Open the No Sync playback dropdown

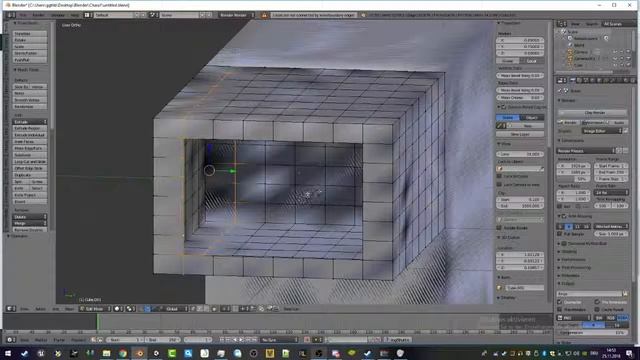280,340
